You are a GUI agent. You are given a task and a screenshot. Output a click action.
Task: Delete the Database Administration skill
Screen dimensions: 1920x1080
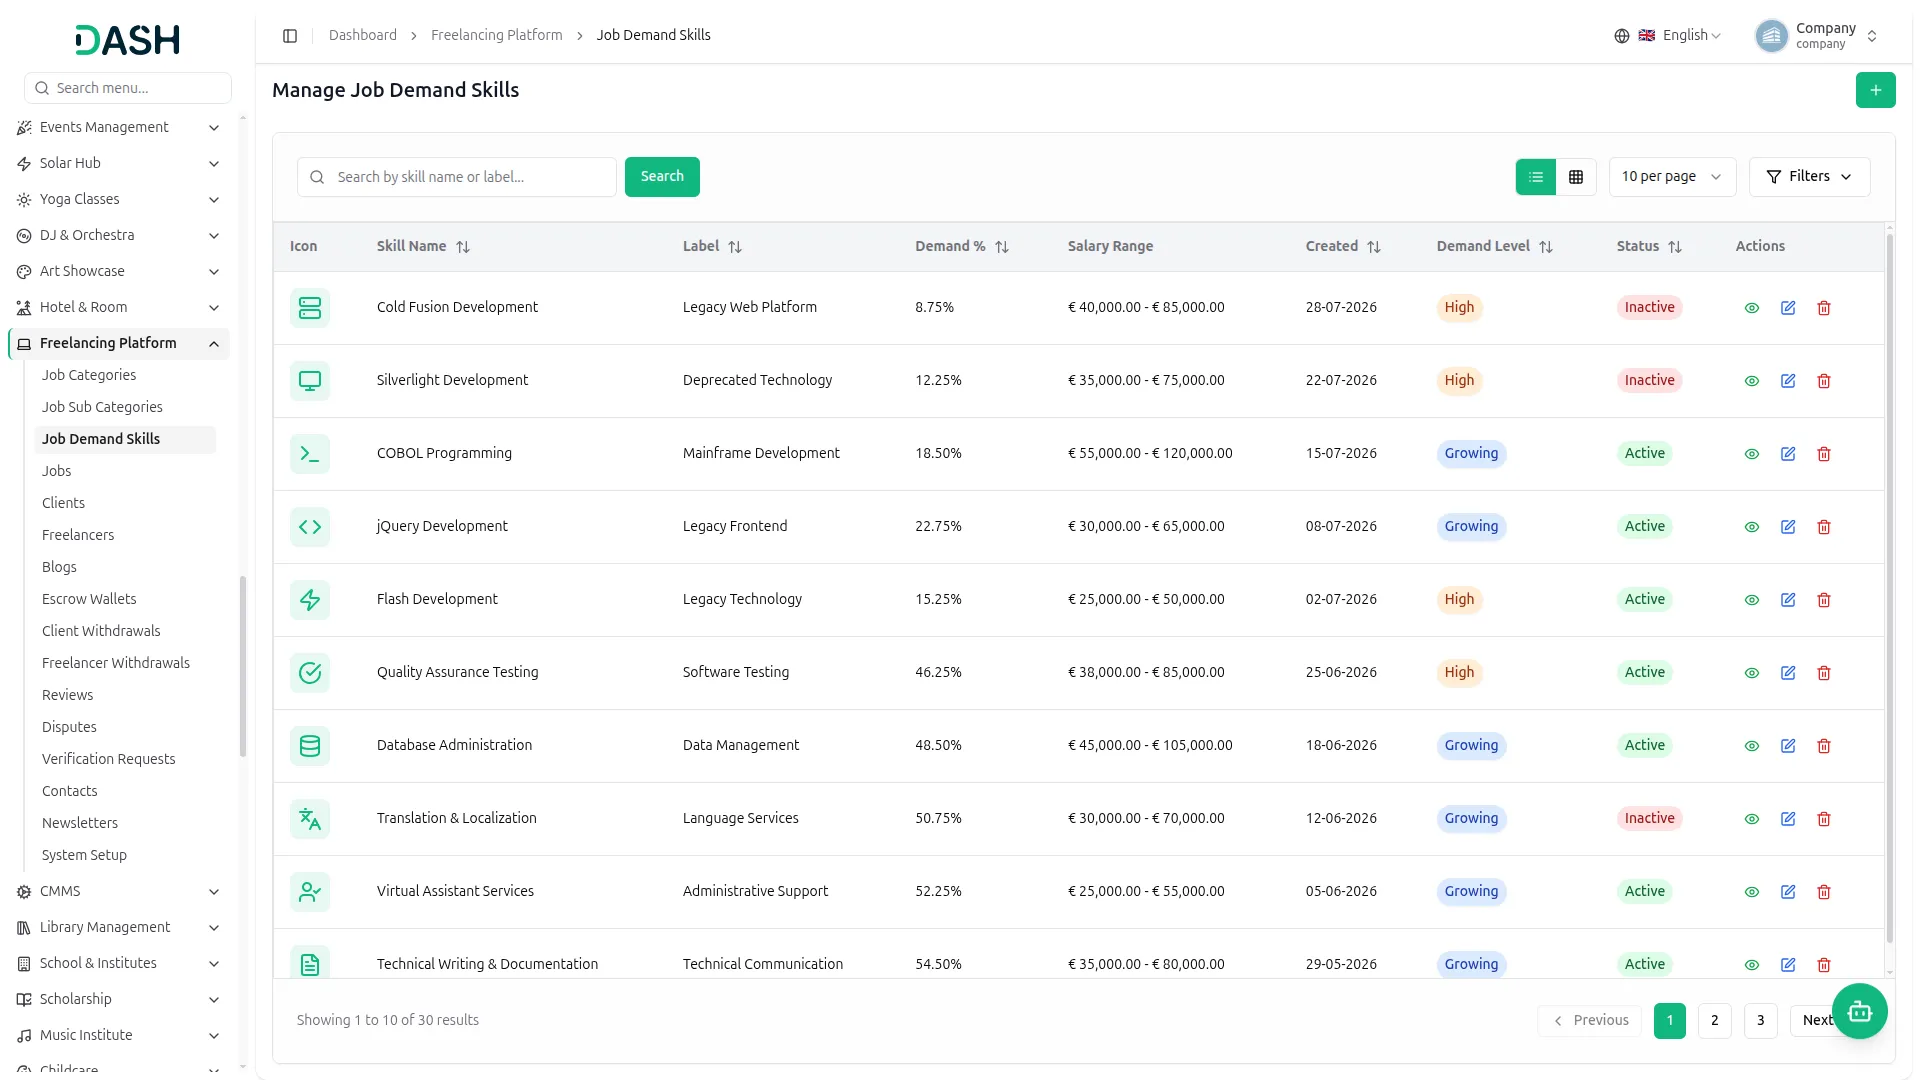point(1824,746)
